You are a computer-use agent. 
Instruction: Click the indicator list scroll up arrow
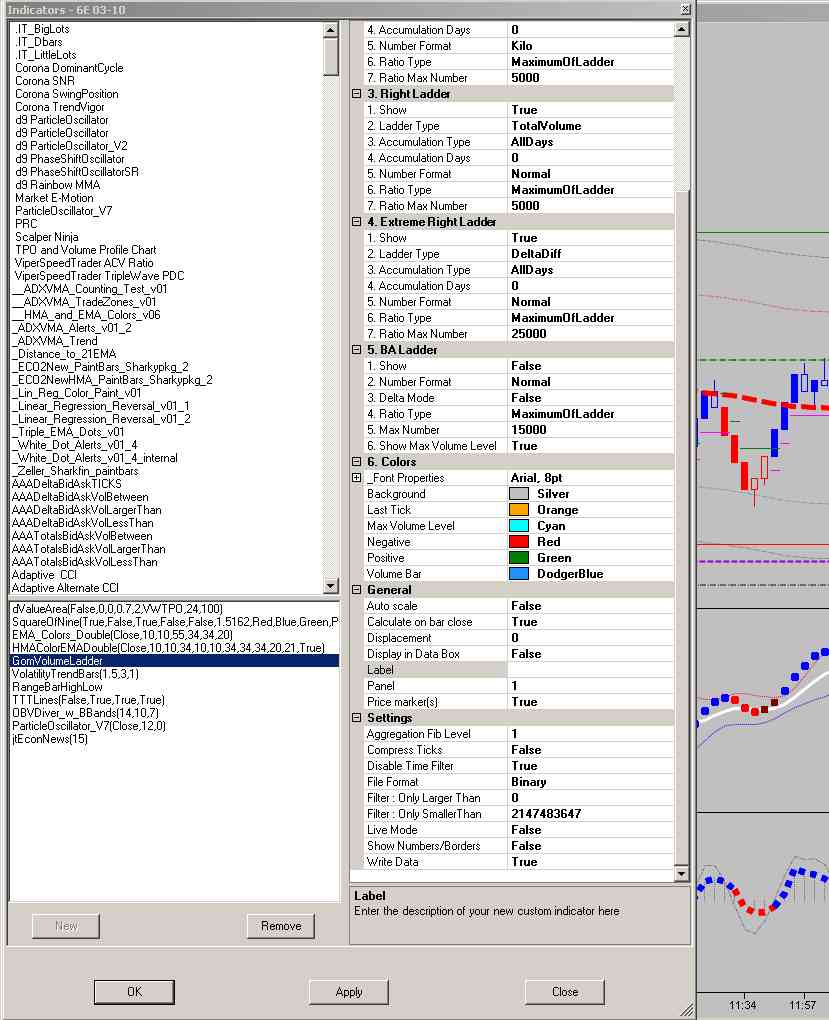pos(331,30)
